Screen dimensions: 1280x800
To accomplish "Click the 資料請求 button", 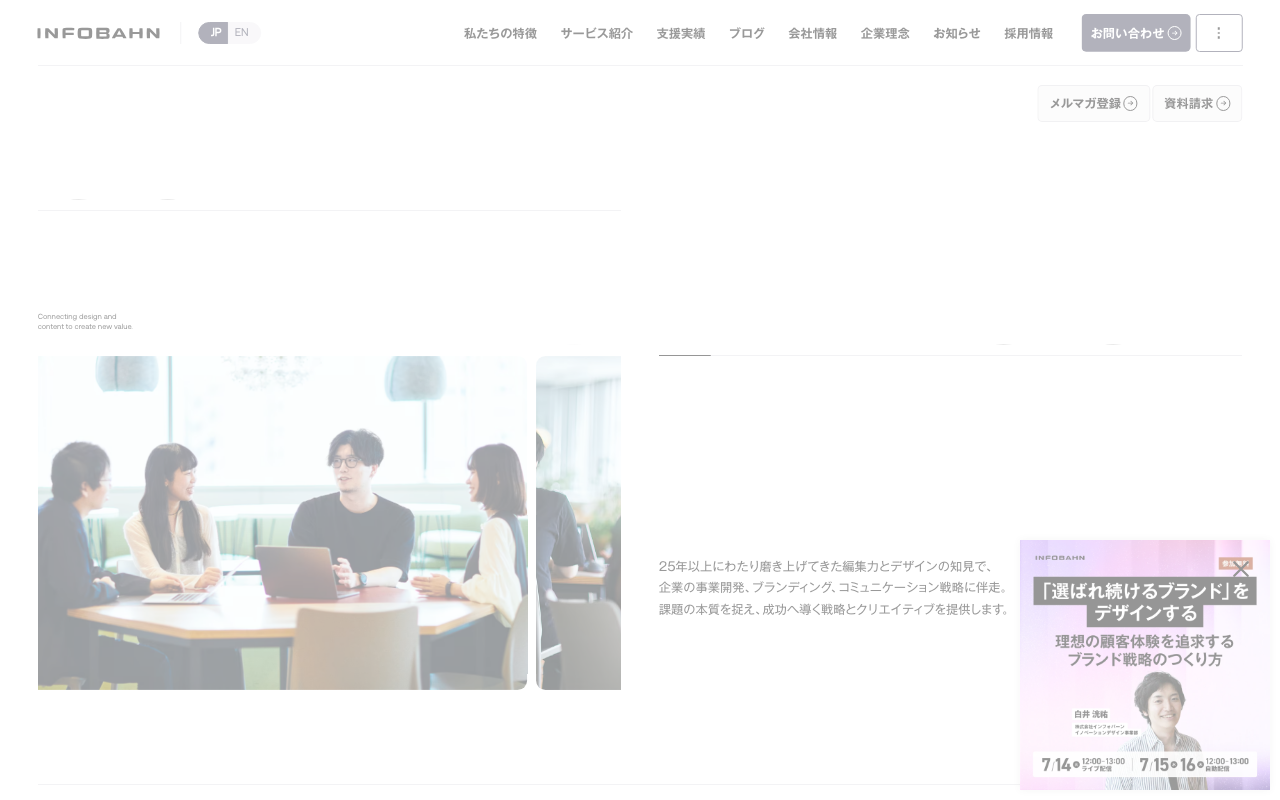I will [x=1197, y=103].
